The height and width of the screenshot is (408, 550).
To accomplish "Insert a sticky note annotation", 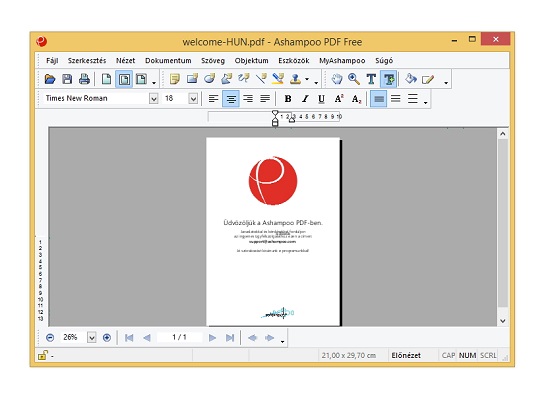I will [175, 79].
